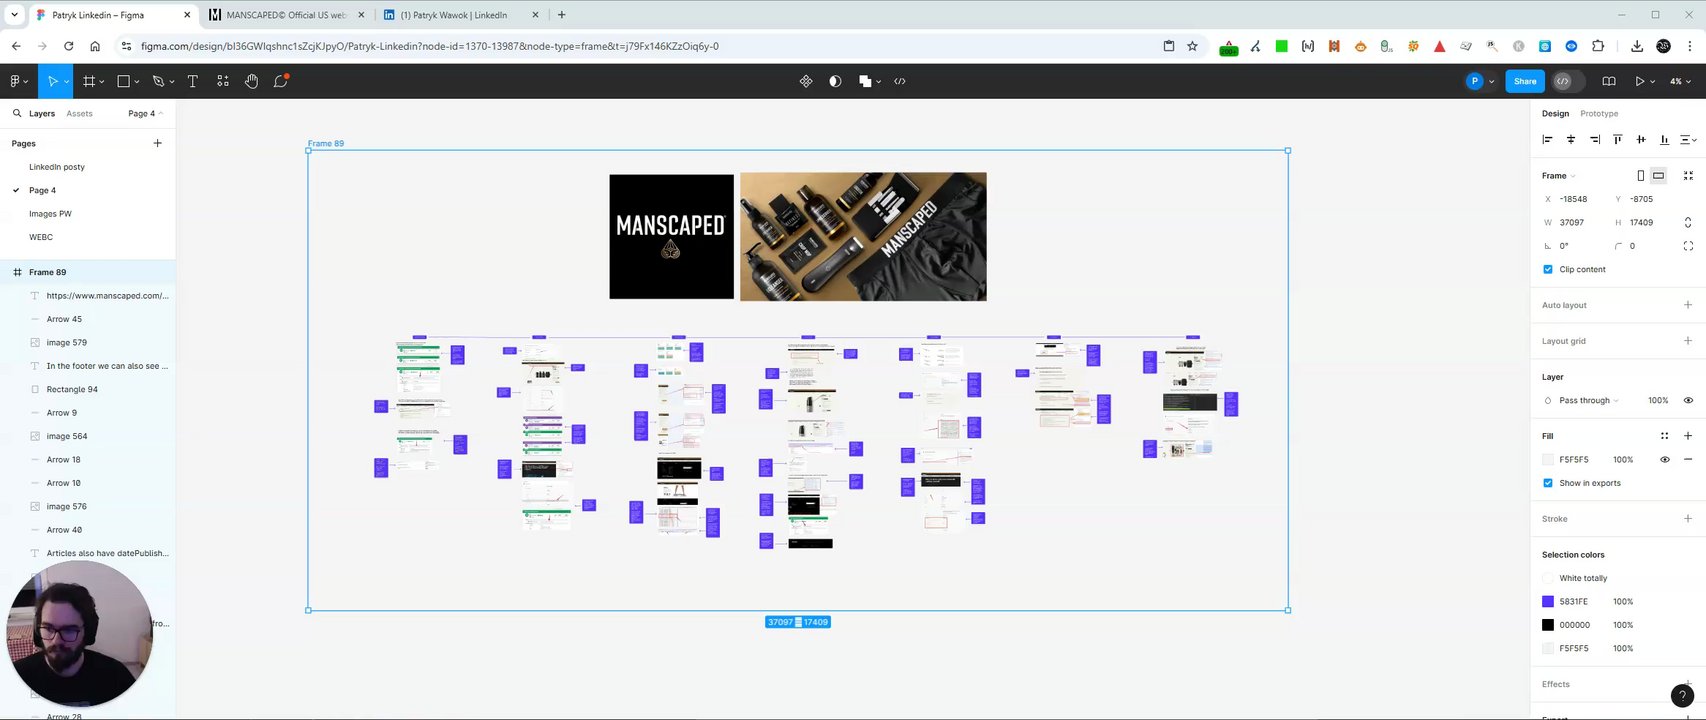Click the Create component icon

pyautogui.click(x=806, y=81)
